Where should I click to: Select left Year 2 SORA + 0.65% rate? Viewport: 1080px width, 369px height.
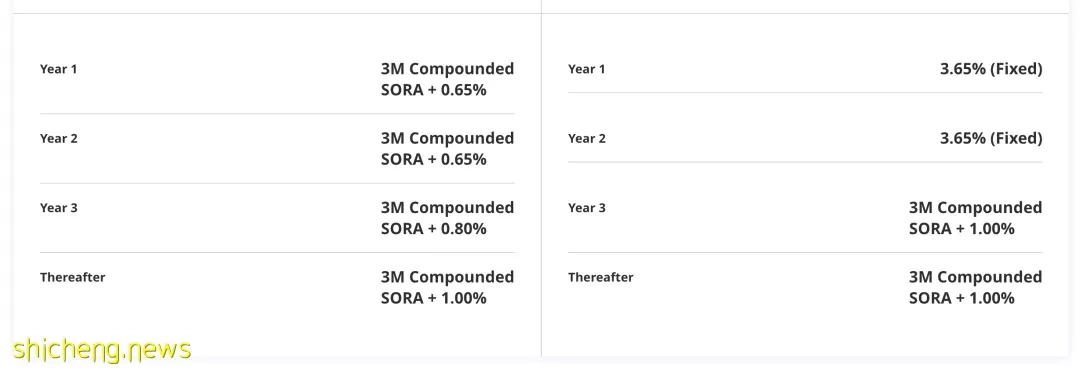point(448,149)
